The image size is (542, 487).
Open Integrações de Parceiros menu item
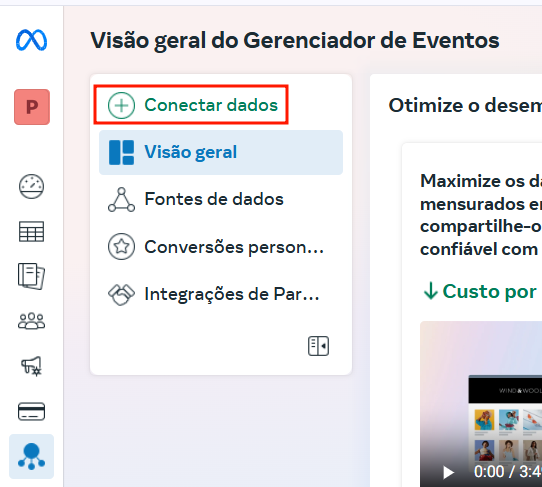click(x=221, y=294)
